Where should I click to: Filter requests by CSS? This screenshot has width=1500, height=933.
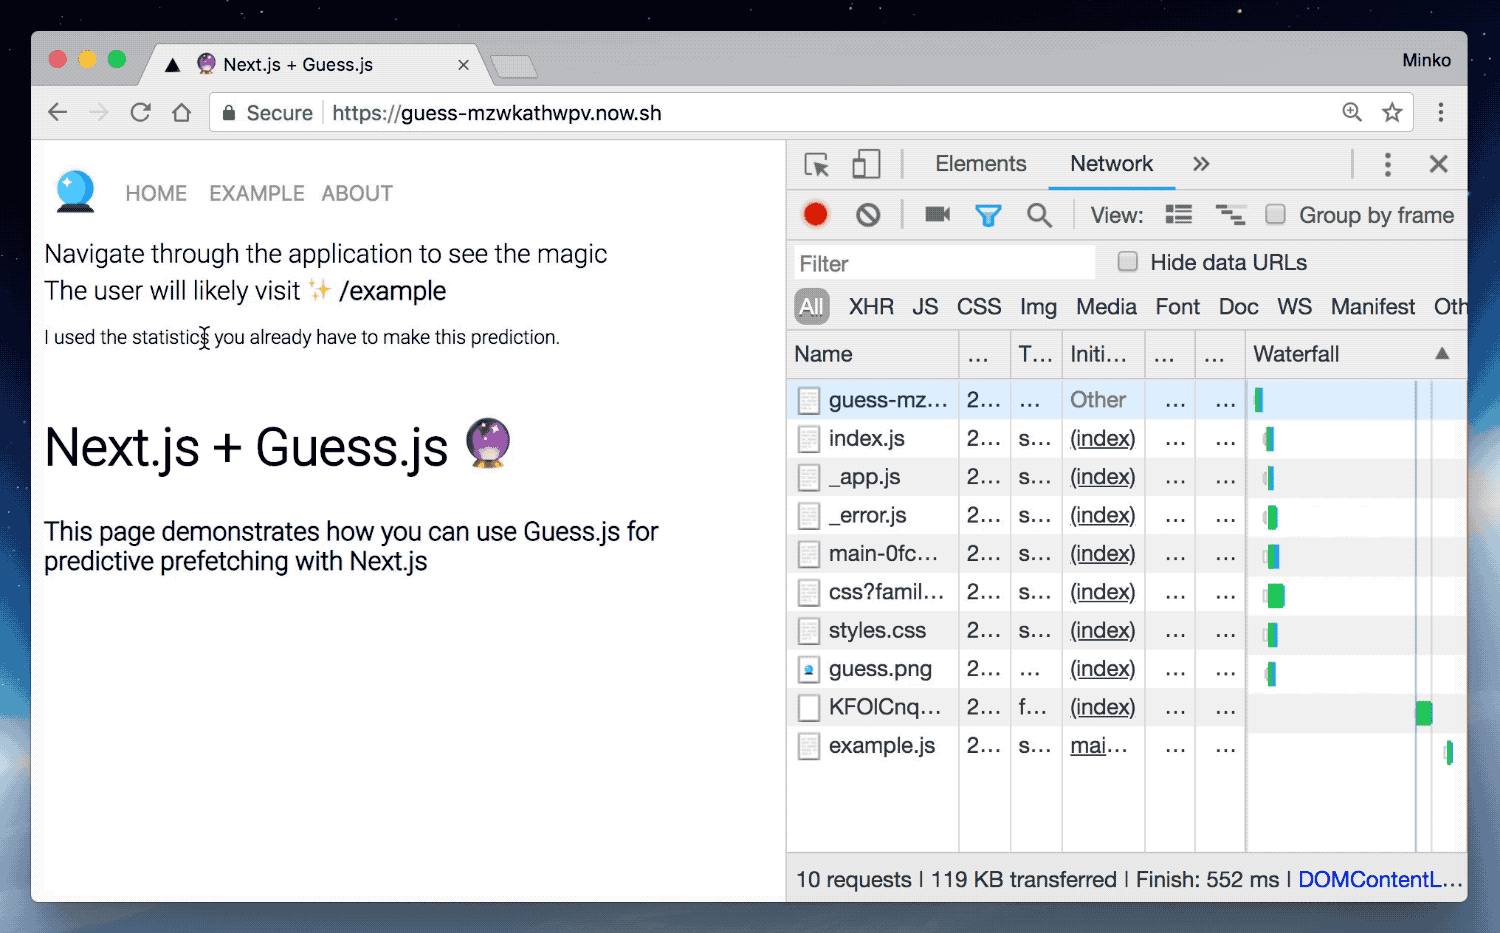point(979,307)
